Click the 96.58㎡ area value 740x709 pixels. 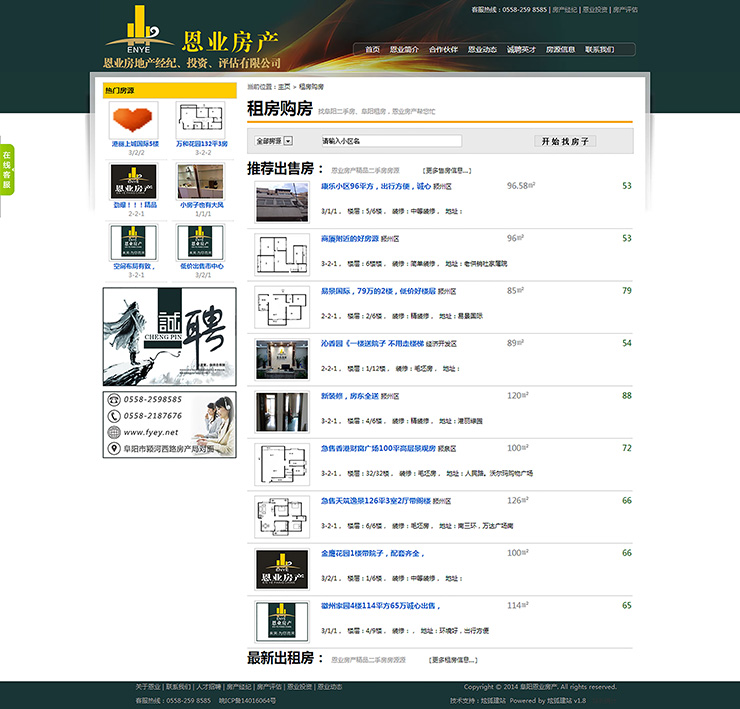521,186
